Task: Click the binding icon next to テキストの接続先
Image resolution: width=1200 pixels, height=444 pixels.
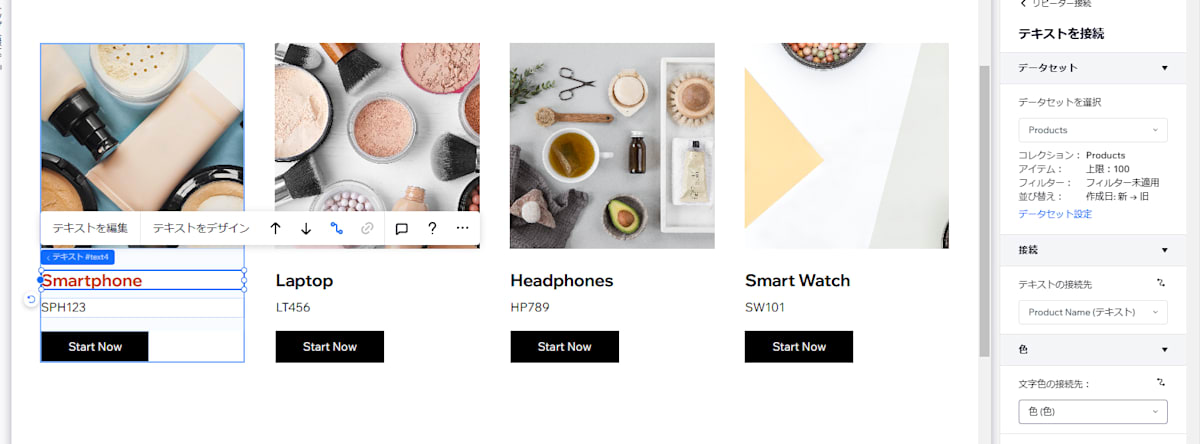Action: (1161, 283)
